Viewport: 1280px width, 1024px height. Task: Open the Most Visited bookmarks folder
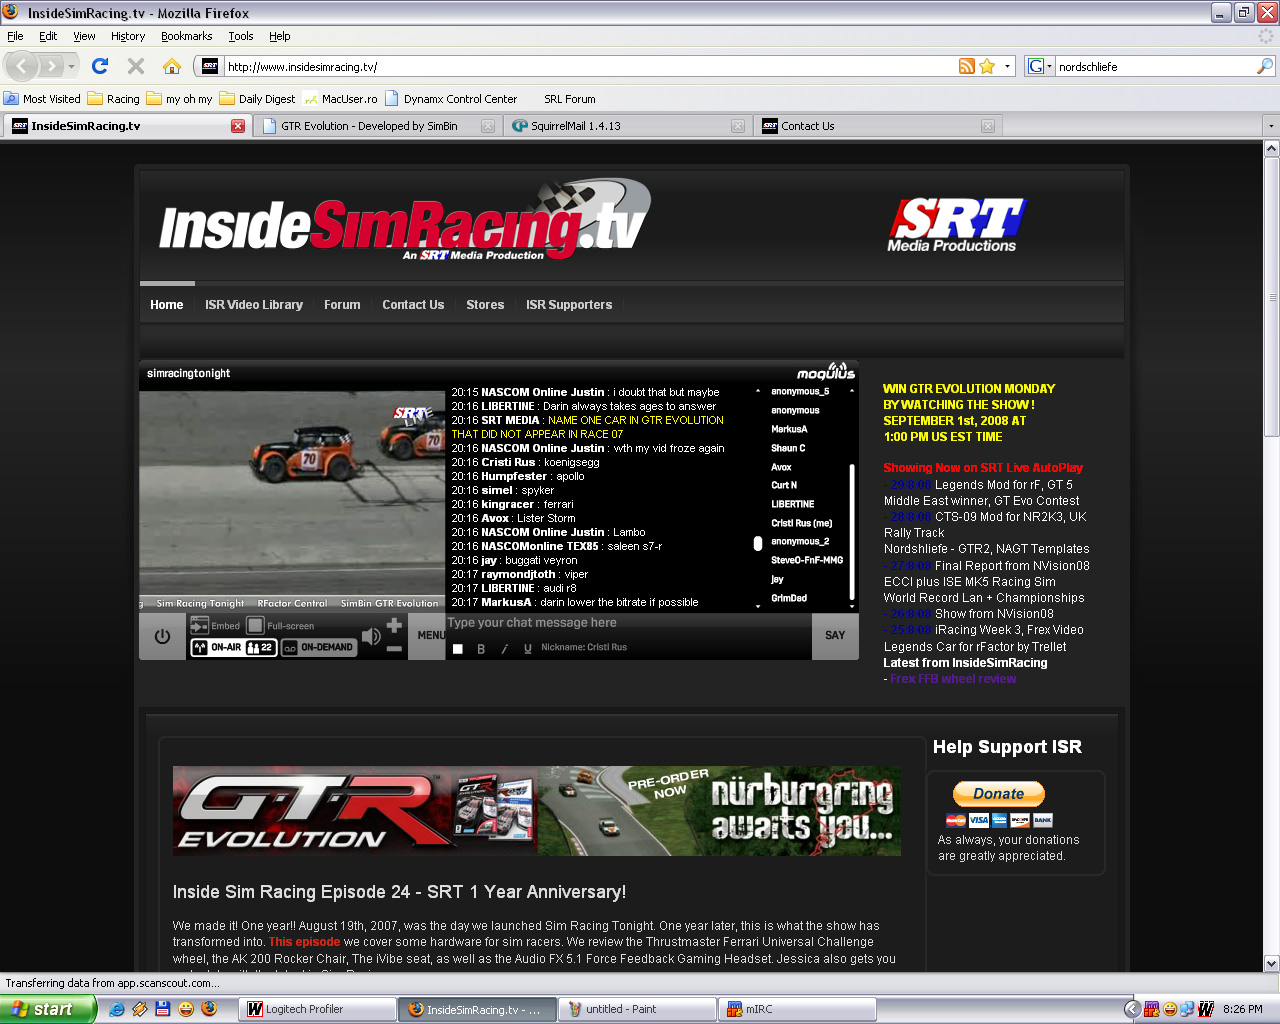(x=42, y=99)
